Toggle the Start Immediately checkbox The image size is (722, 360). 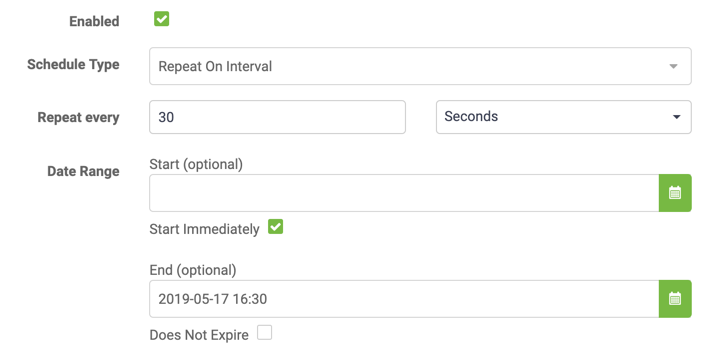pos(275,226)
